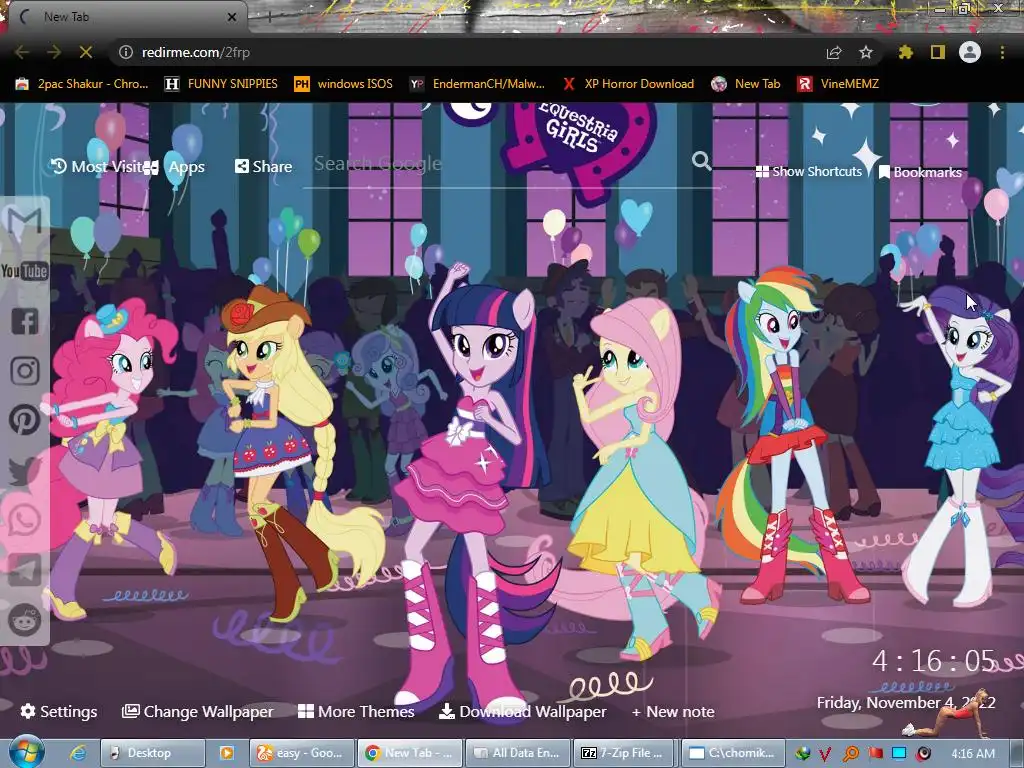The width and height of the screenshot is (1024, 768).
Task: Open Facebook from the sidebar
Action: point(25,321)
